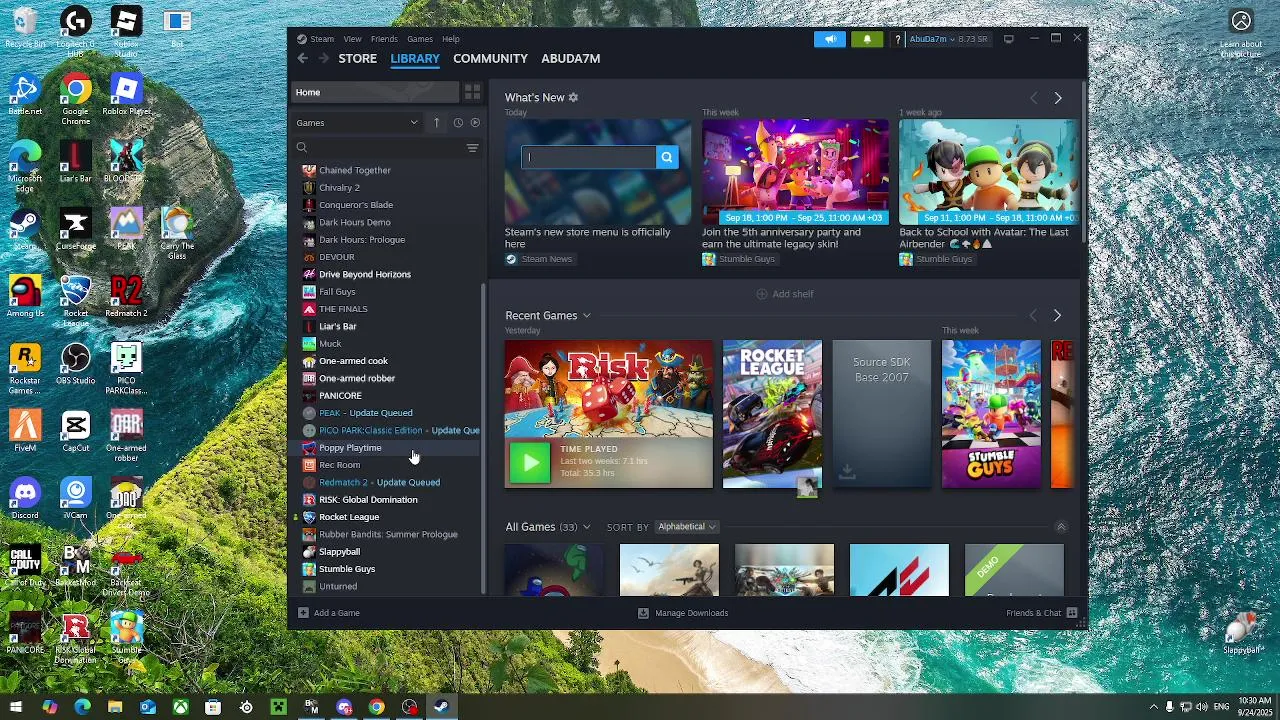Open the green notifications bell
Screen dimensions: 1280x720
(867, 39)
